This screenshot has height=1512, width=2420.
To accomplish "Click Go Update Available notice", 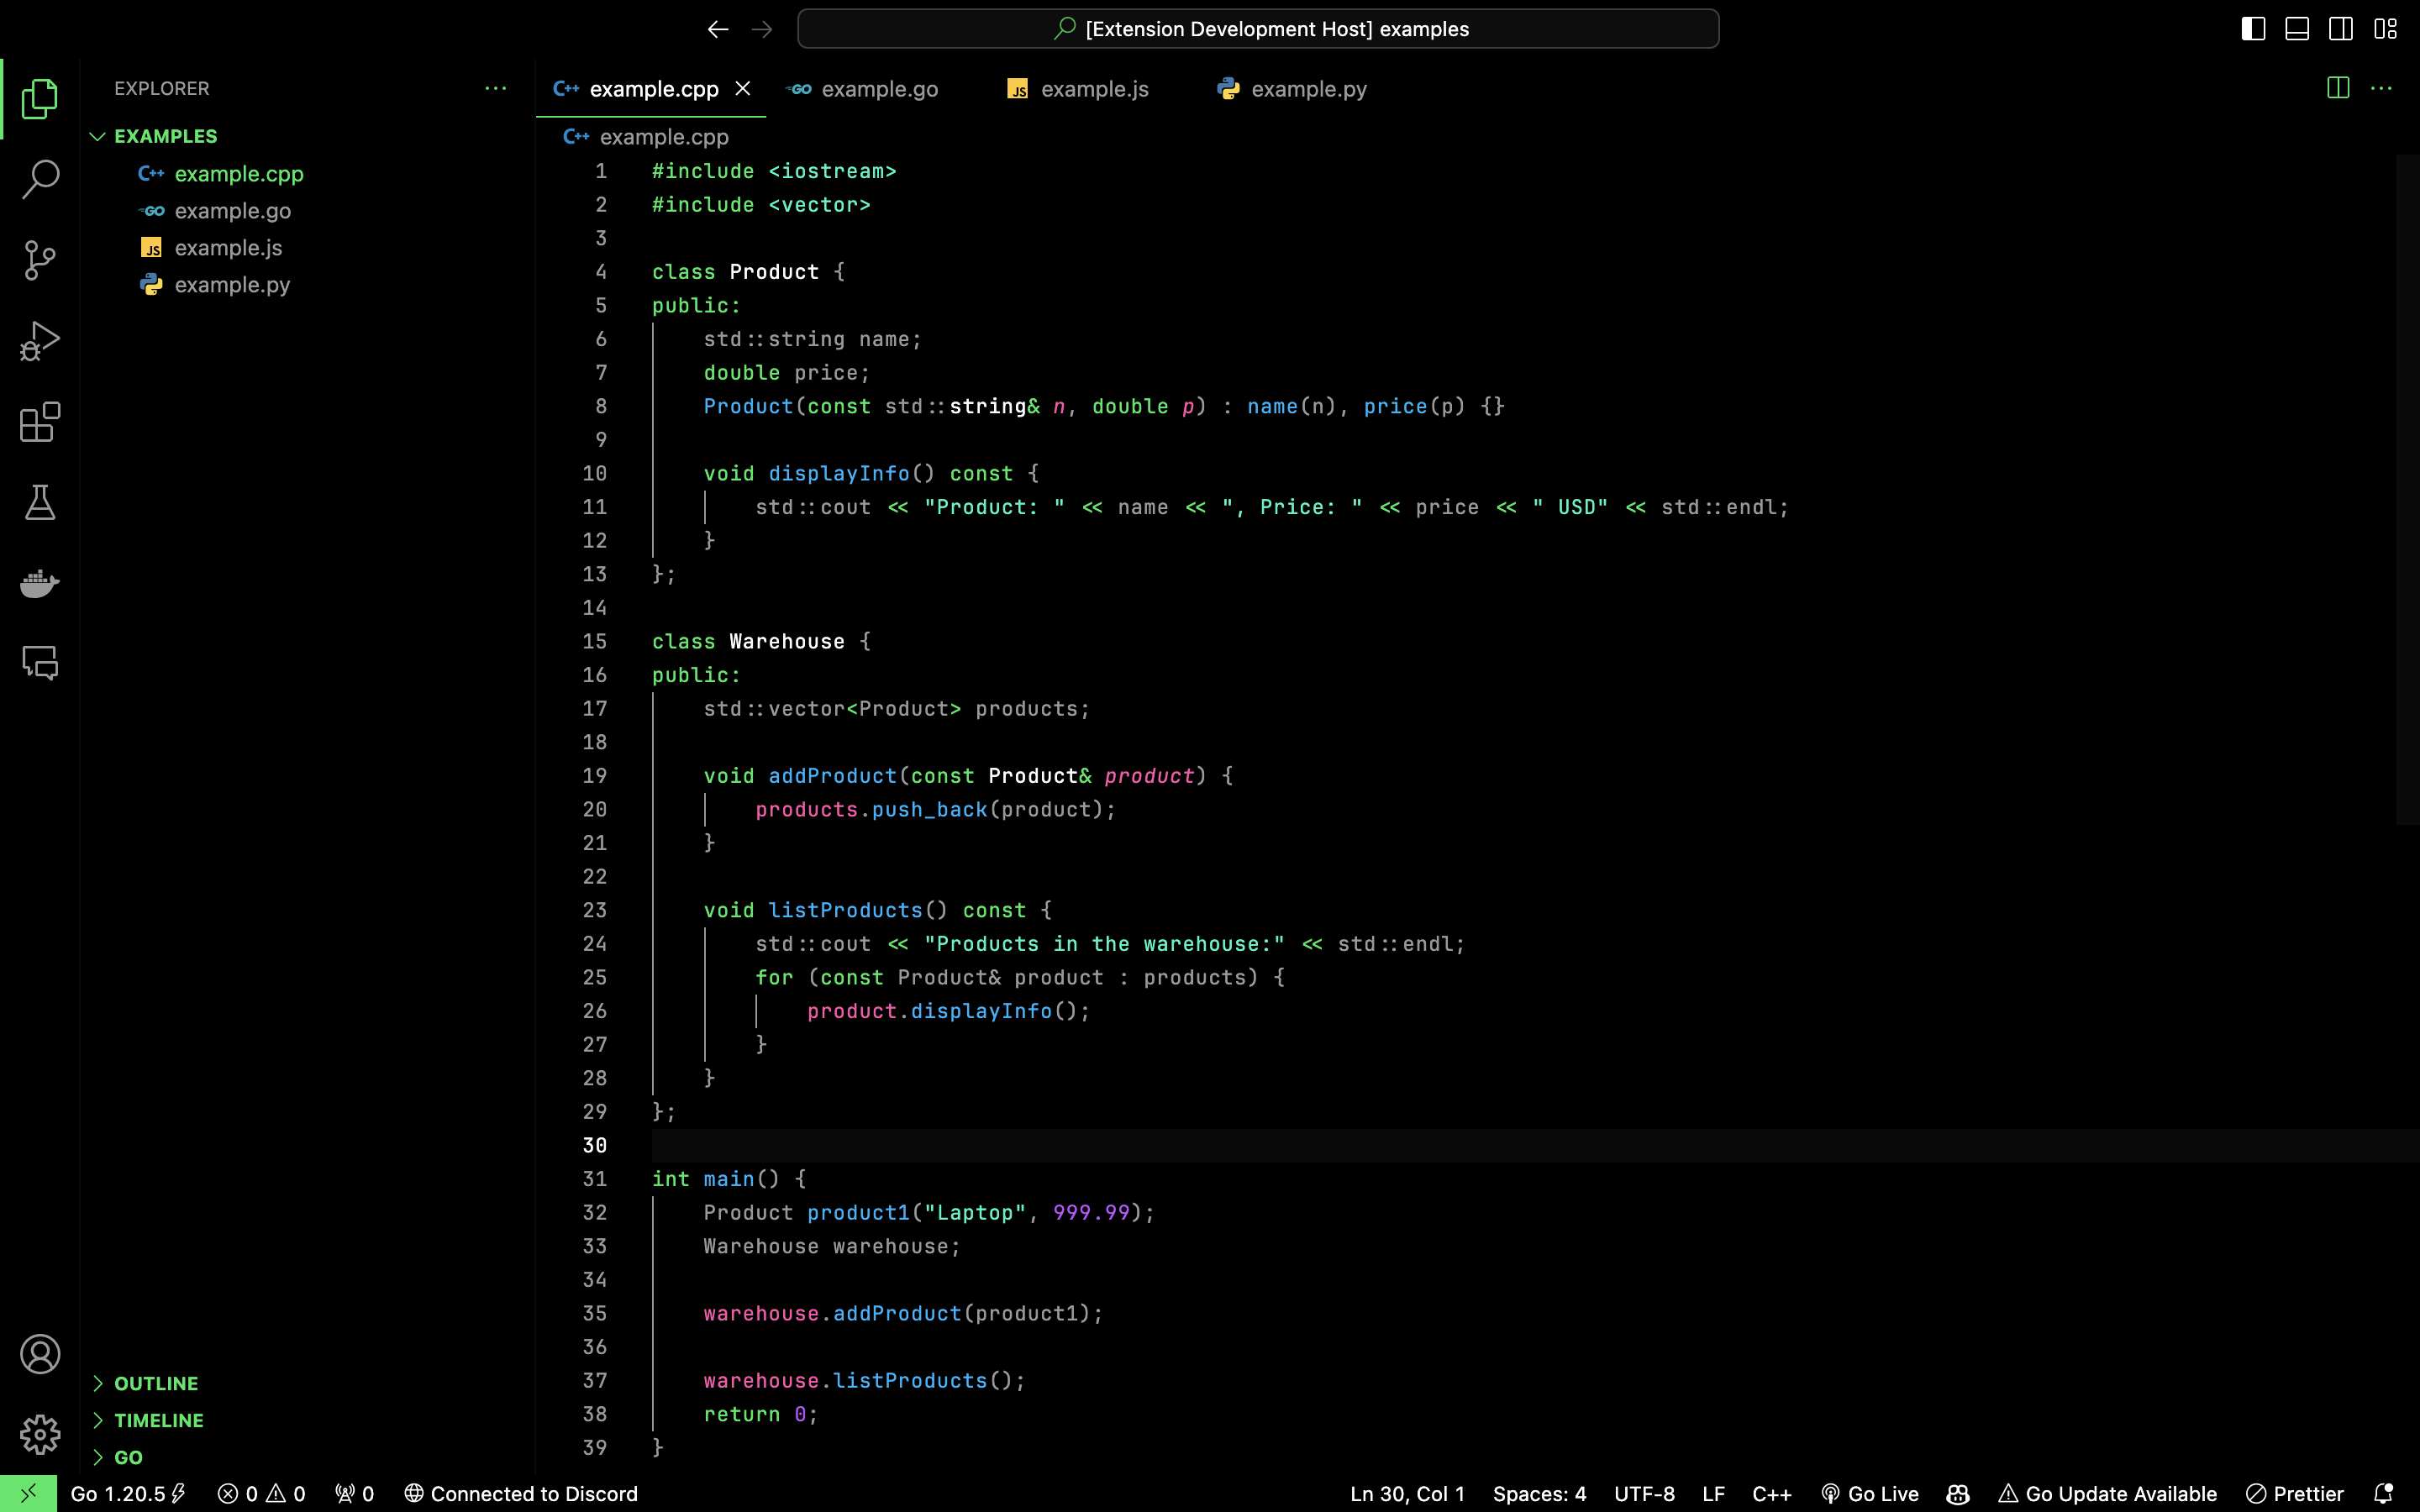I will click(2108, 1494).
